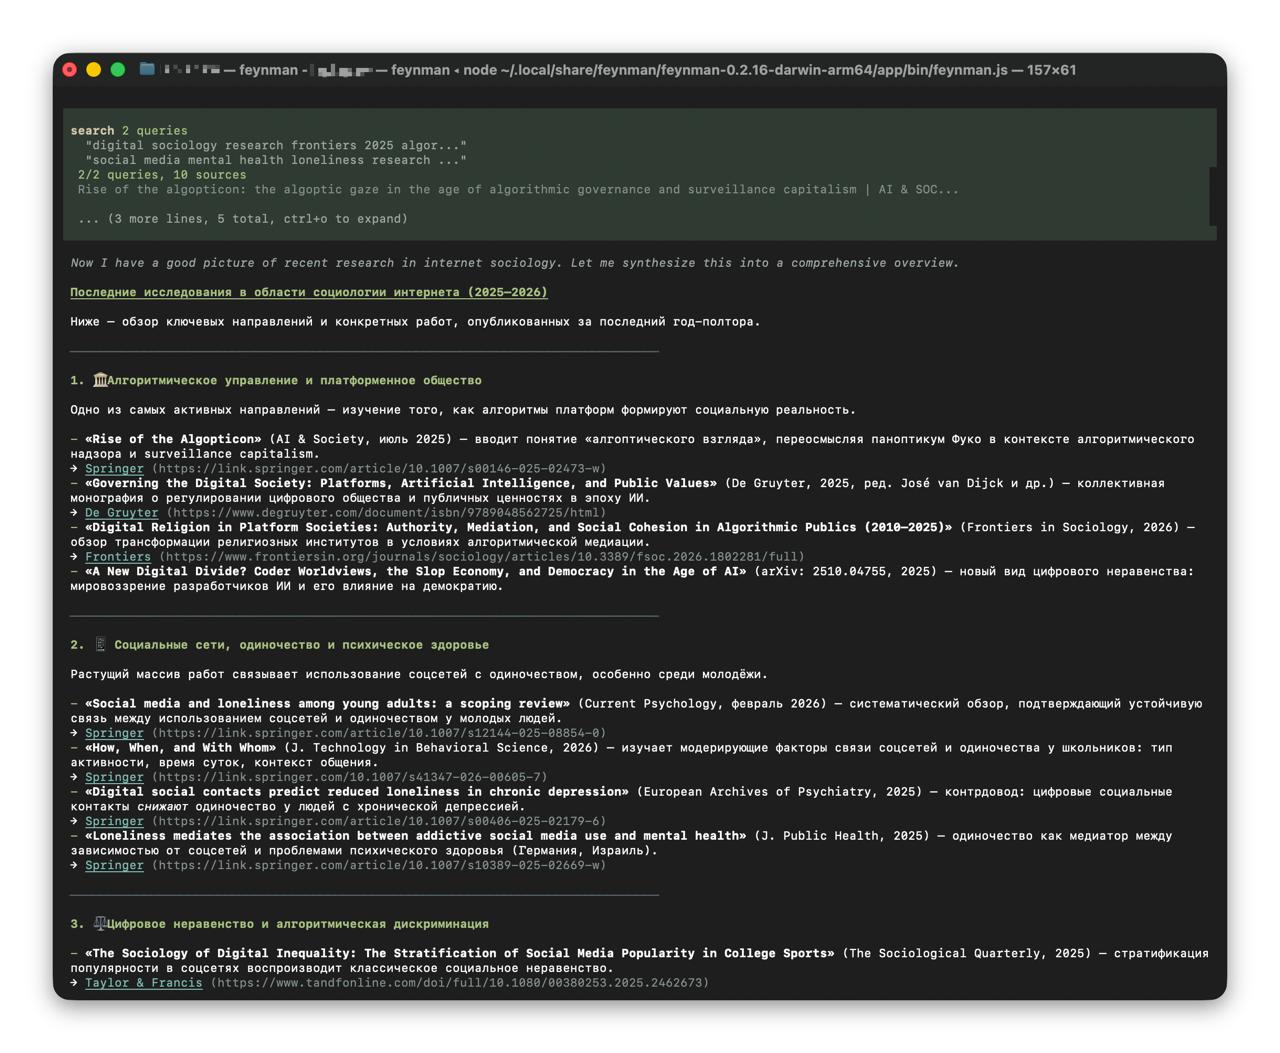Open the Taylor & Francis link
Viewport: 1280px width, 1053px height.
pos(143,983)
